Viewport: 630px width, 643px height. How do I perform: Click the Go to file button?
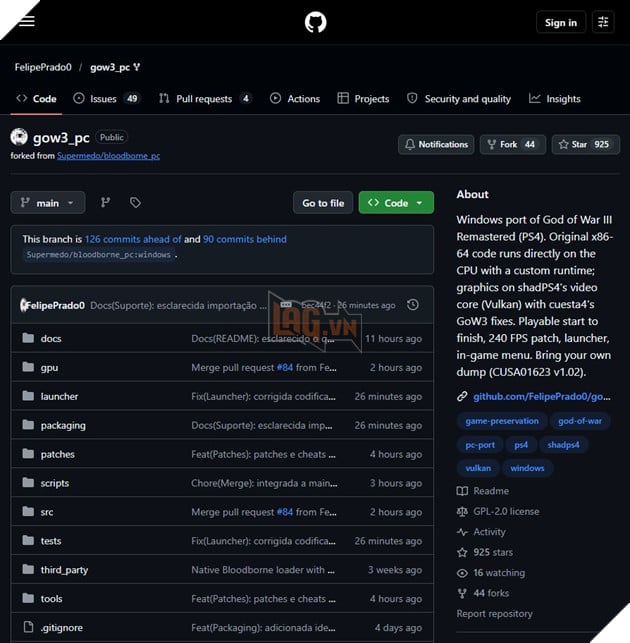(x=323, y=203)
